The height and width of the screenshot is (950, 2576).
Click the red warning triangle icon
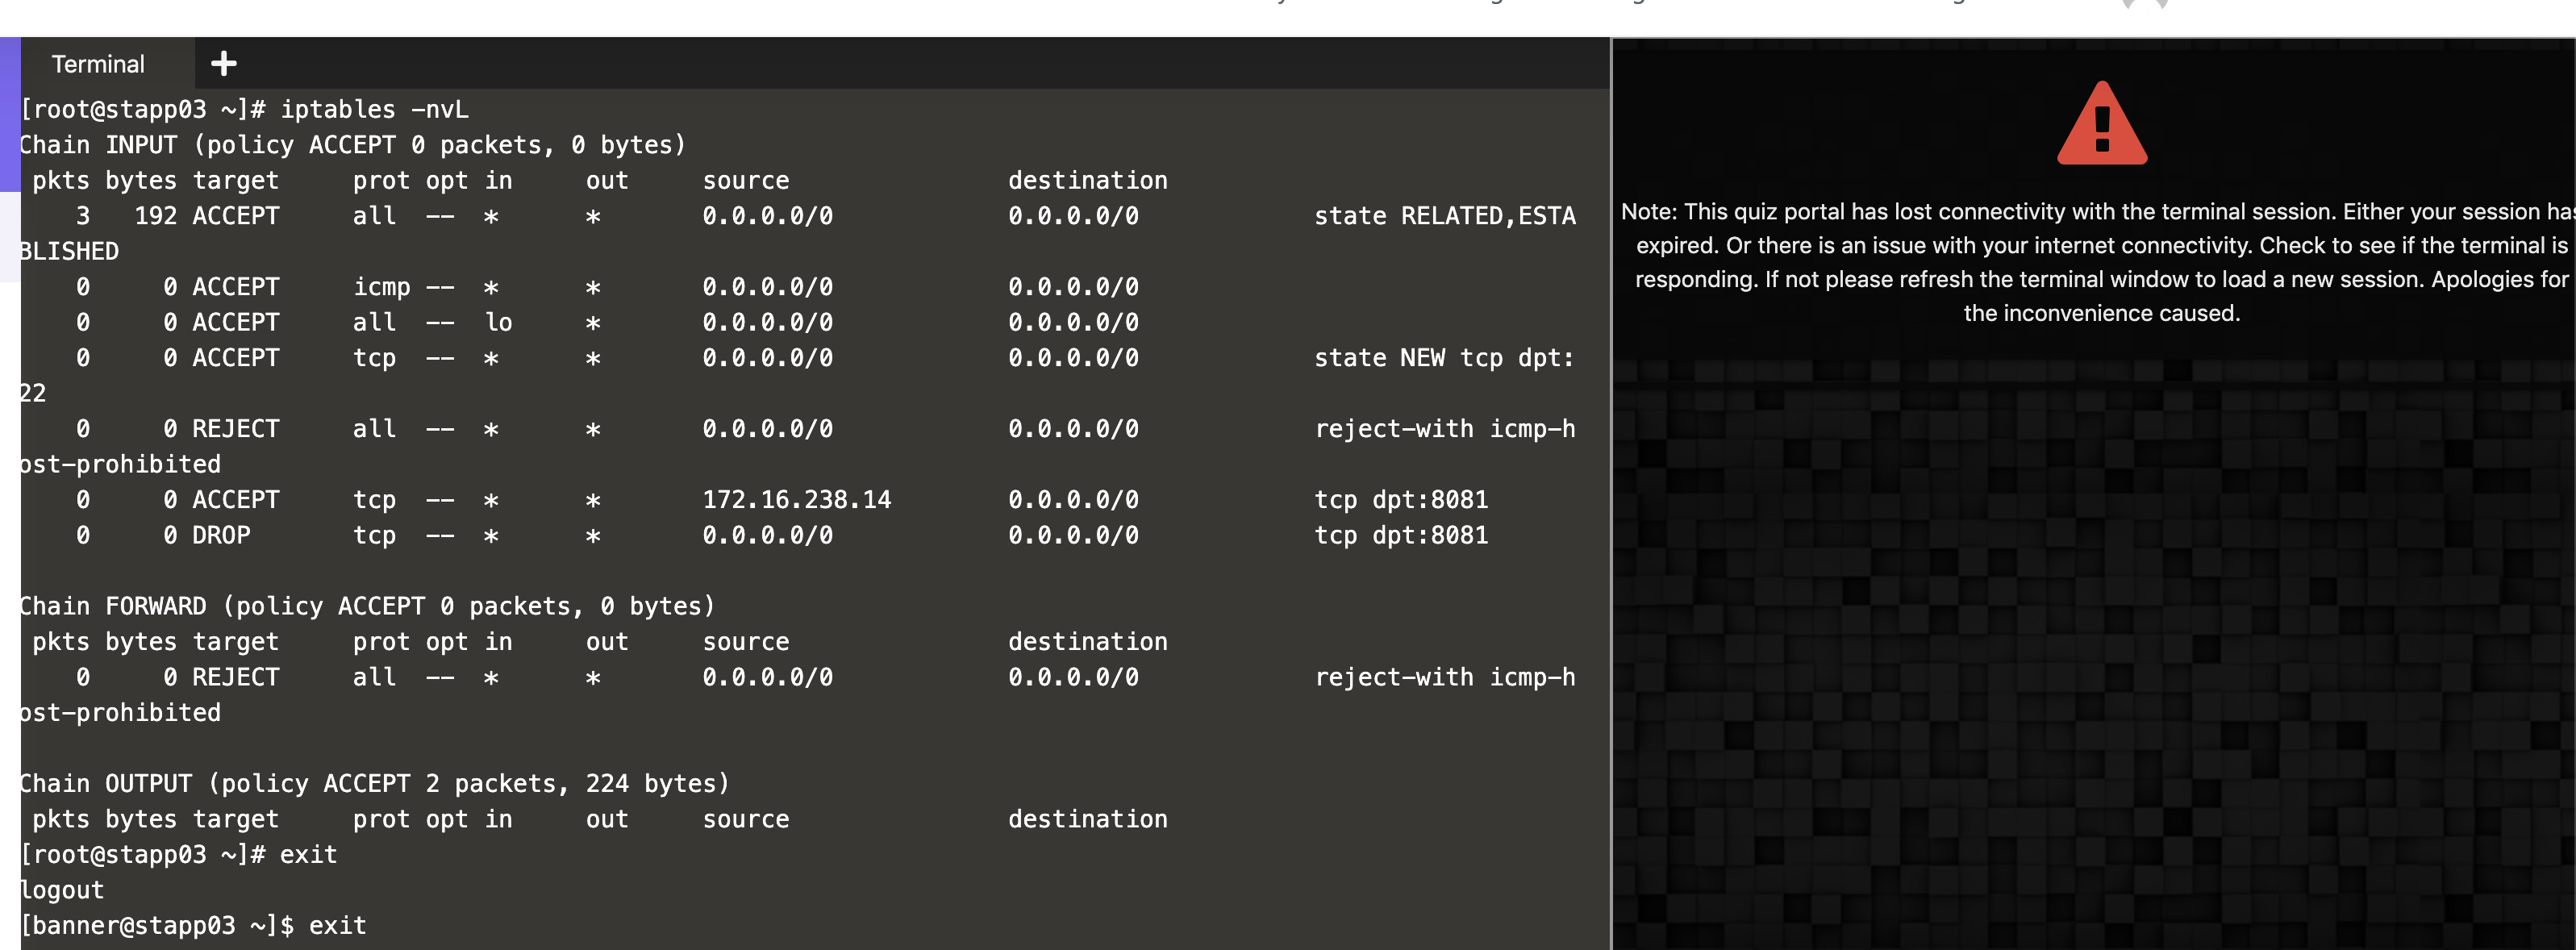2101,124
